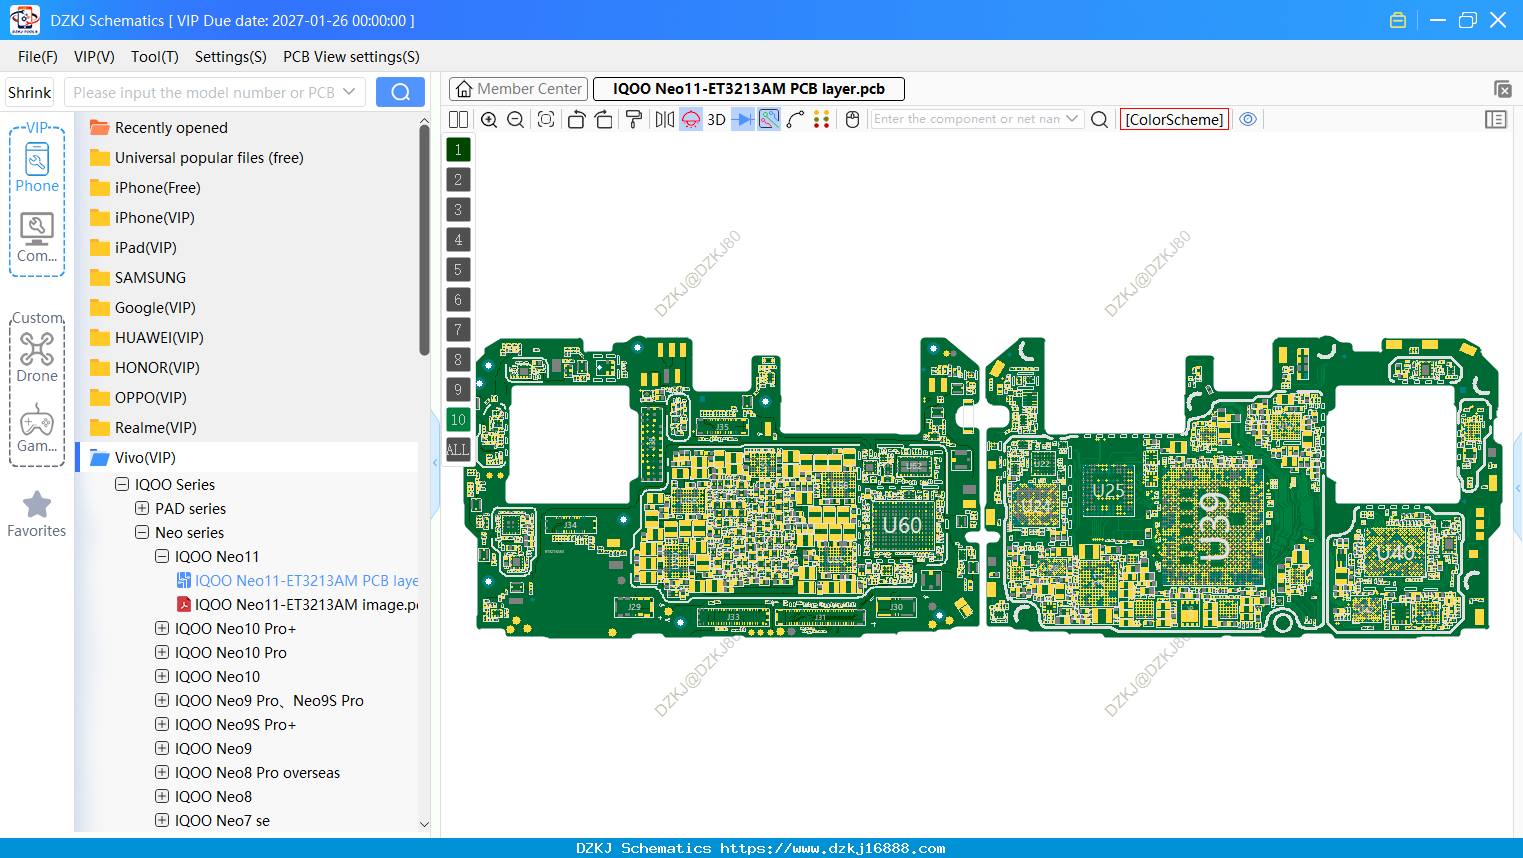The height and width of the screenshot is (858, 1523).
Task: Expand the IQOO Neo8 Pro overseas node
Action: (162, 772)
